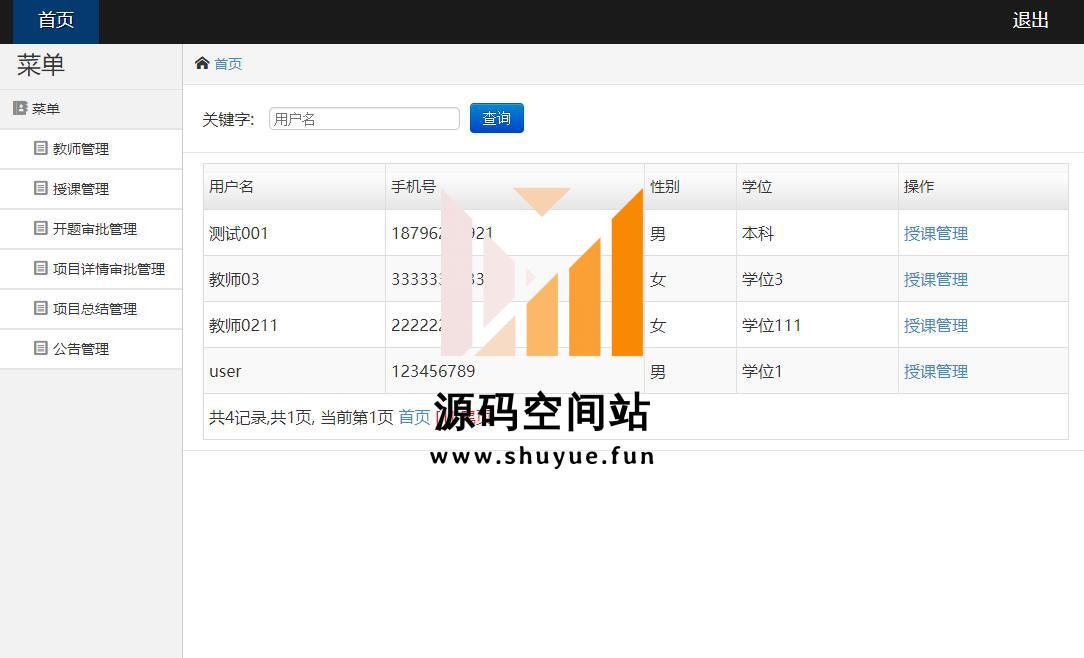Select the 教师0211 username cell
Screen dimensions: 1084x658
[295, 325]
